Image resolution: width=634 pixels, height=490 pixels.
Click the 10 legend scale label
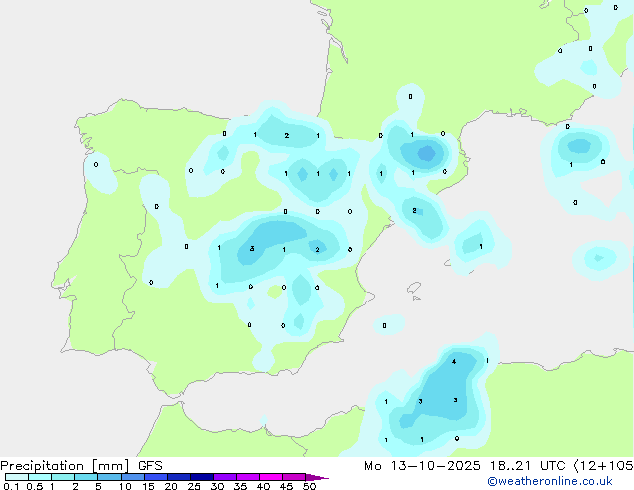[x=125, y=486]
